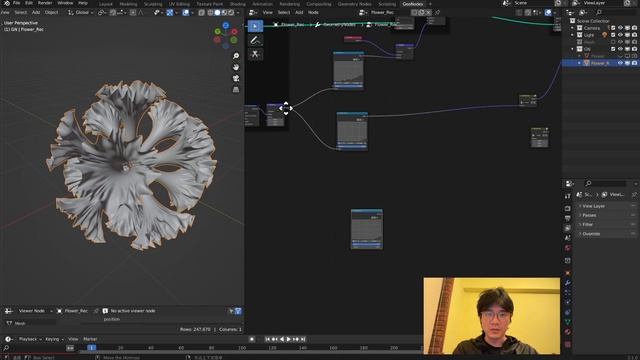Open the Keying dropdown in timeline
The width and height of the screenshot is (640, 360).
coord(54,339)
